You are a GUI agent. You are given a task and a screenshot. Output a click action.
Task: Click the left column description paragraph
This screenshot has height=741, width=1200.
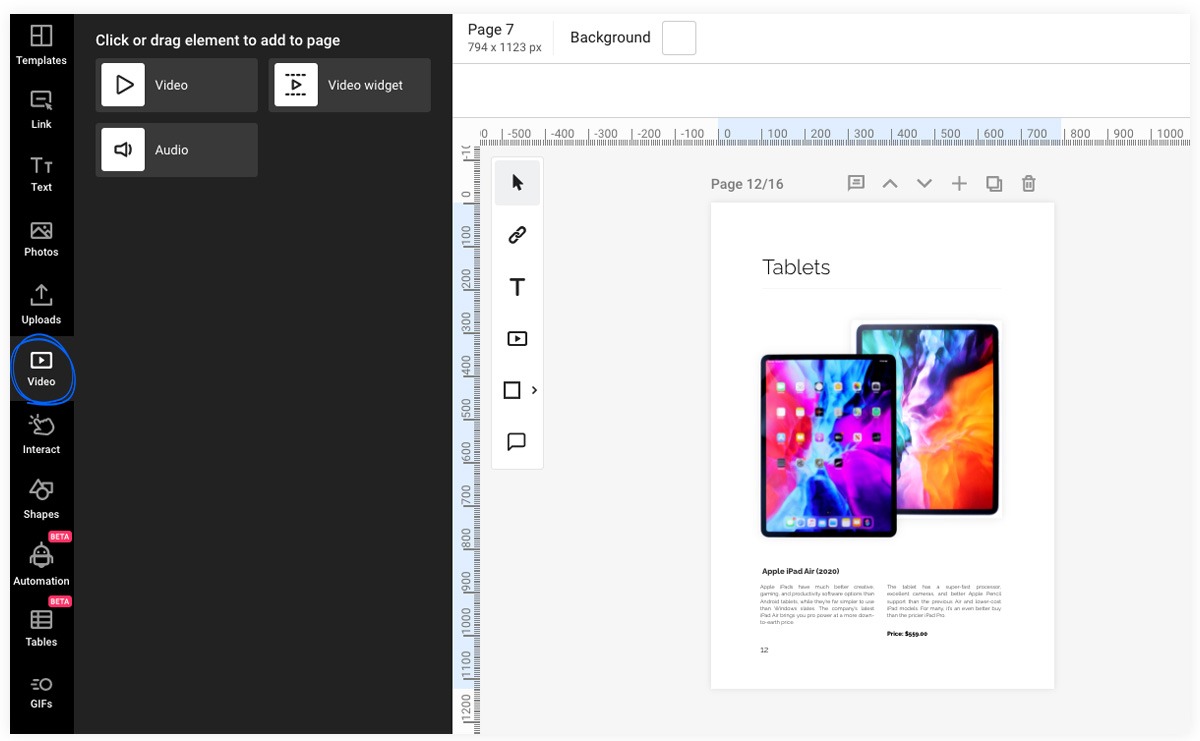click(817, 604)
